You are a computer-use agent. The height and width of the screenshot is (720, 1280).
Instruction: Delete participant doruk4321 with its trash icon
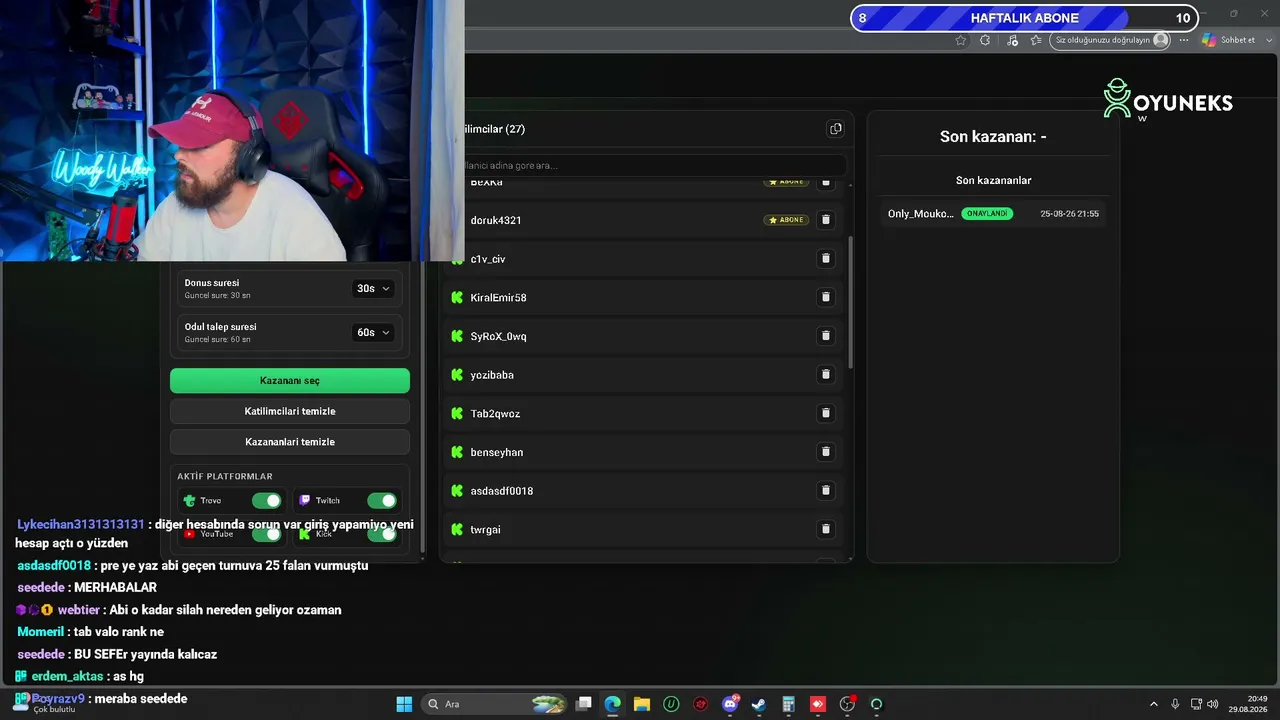(x=826, y=220)
